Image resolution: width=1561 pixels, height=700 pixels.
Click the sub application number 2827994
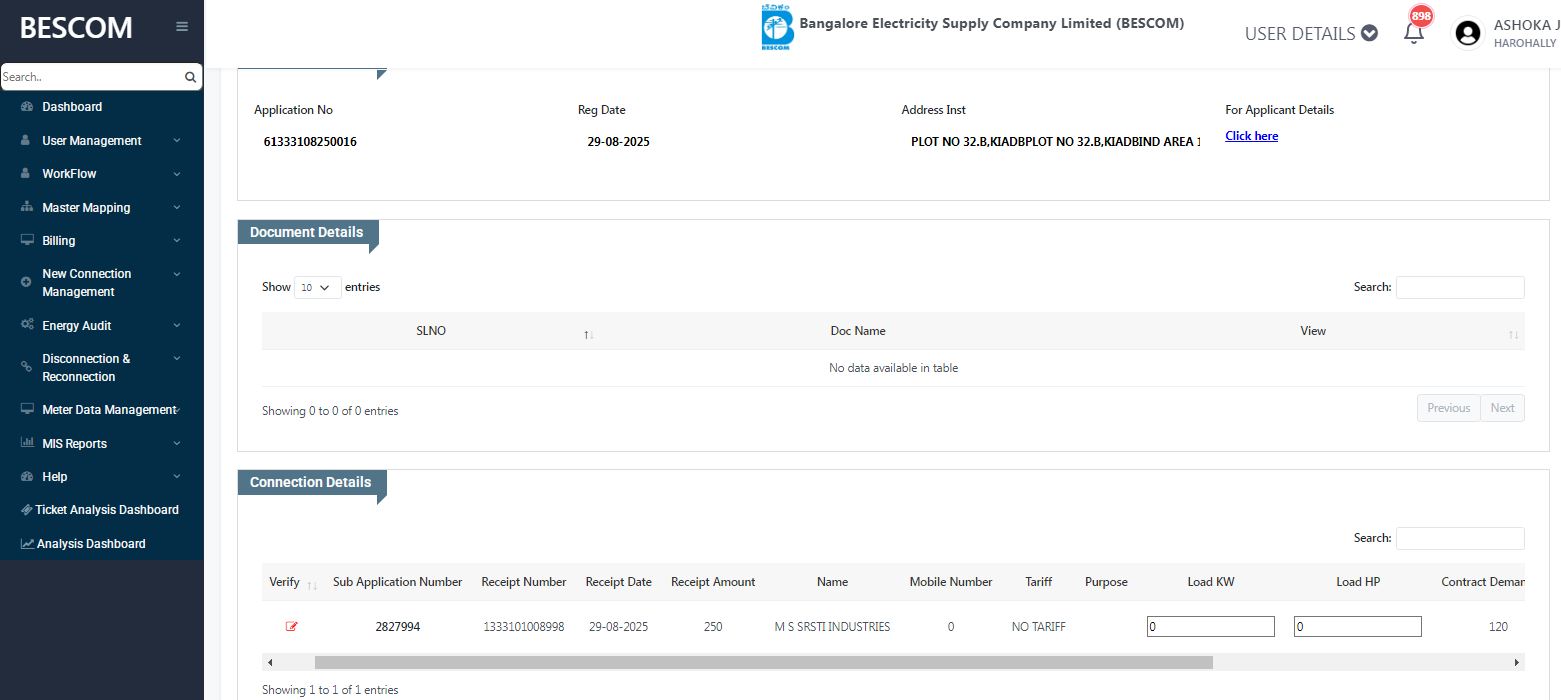click(398, 627)
